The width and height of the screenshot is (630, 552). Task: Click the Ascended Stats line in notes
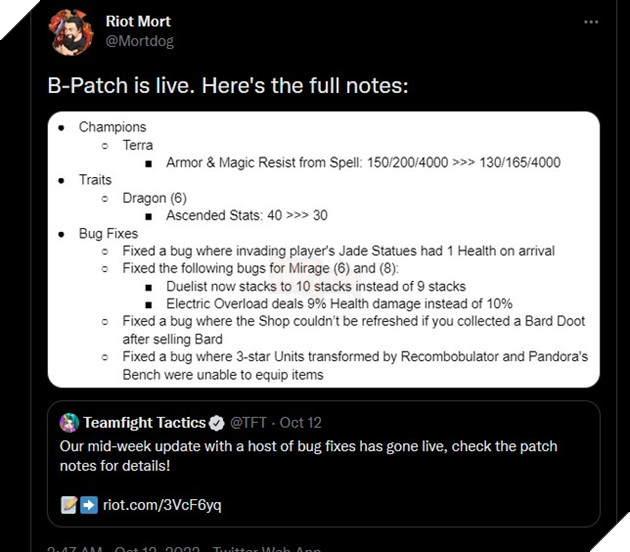pos(247,215)
